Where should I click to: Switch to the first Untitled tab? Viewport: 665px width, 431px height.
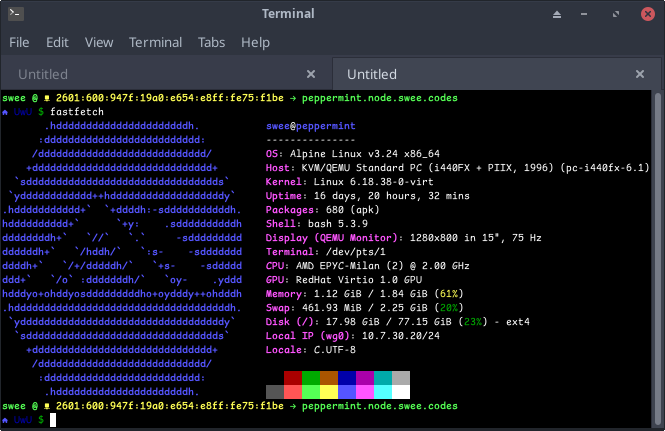coord(166,74)
